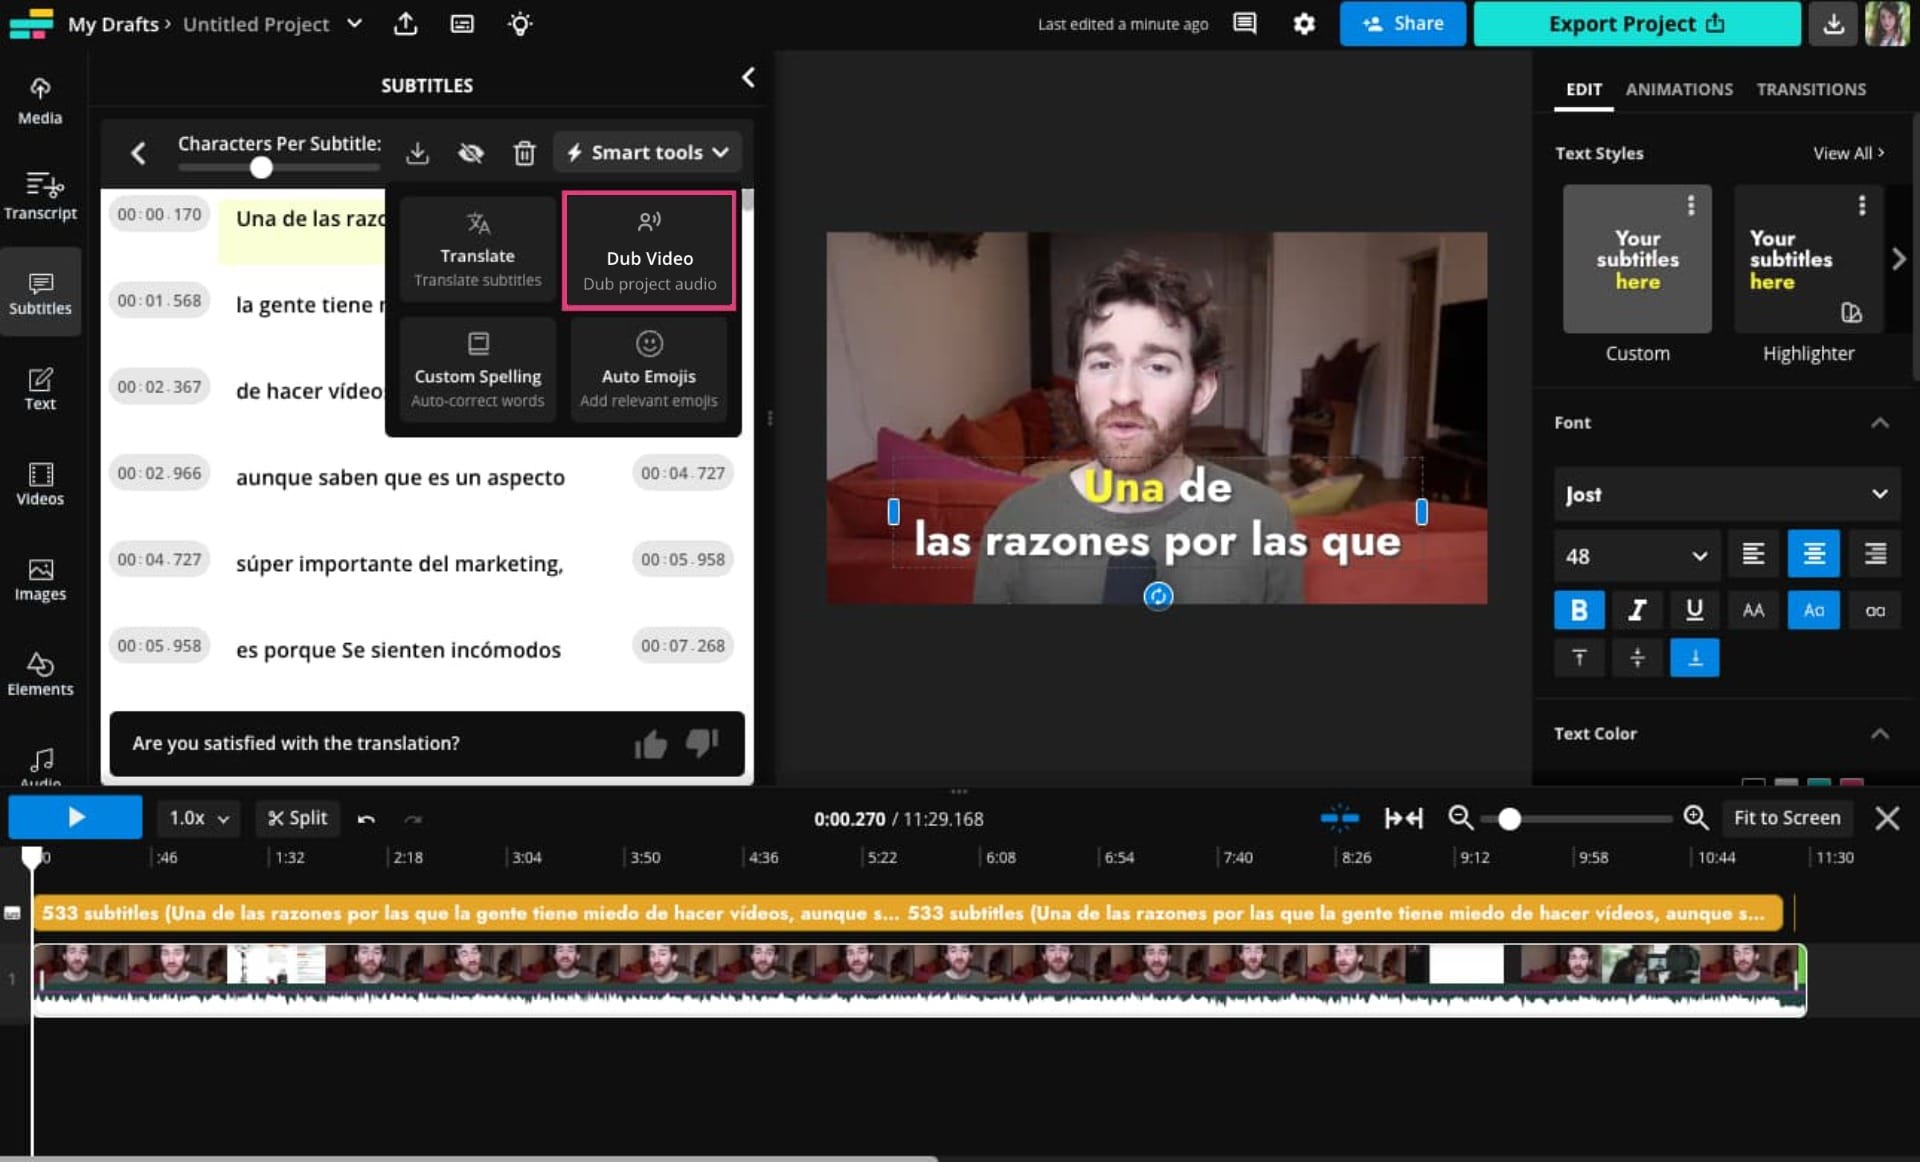Click the Fit to Screen button
The width and height of the screenshot is (1920, 1162).
pos(1786,818)
